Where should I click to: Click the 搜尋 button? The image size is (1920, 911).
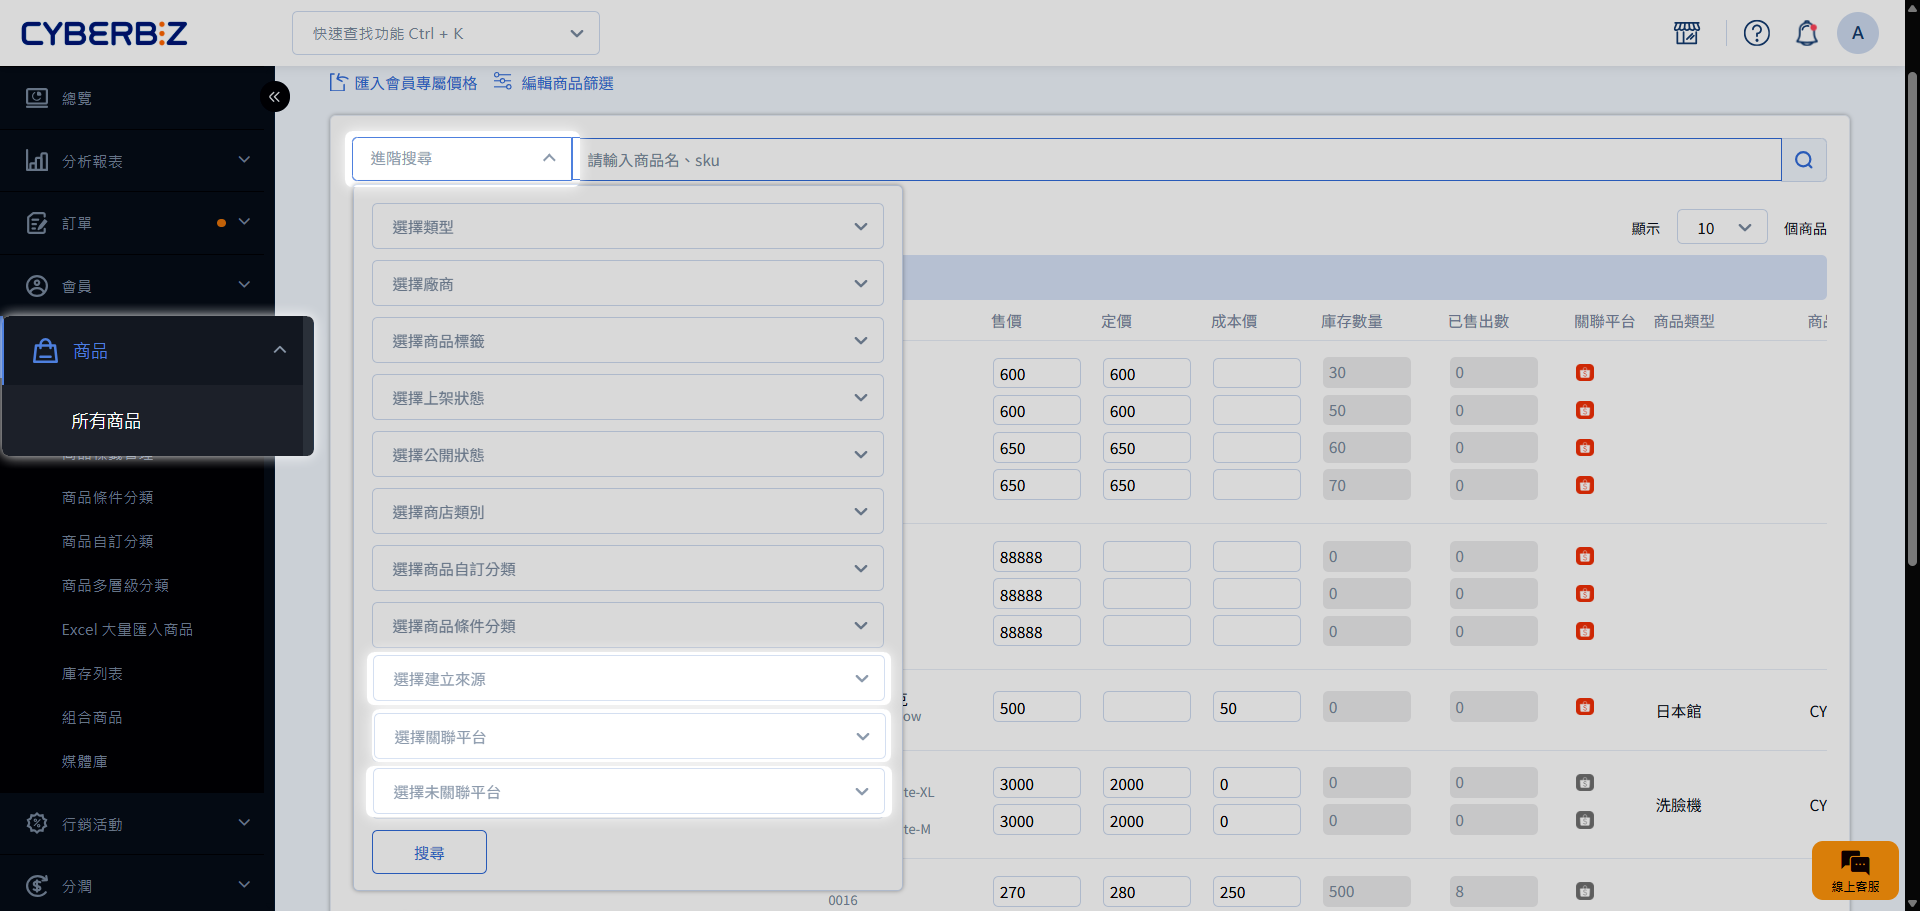(x=429, y=853)
